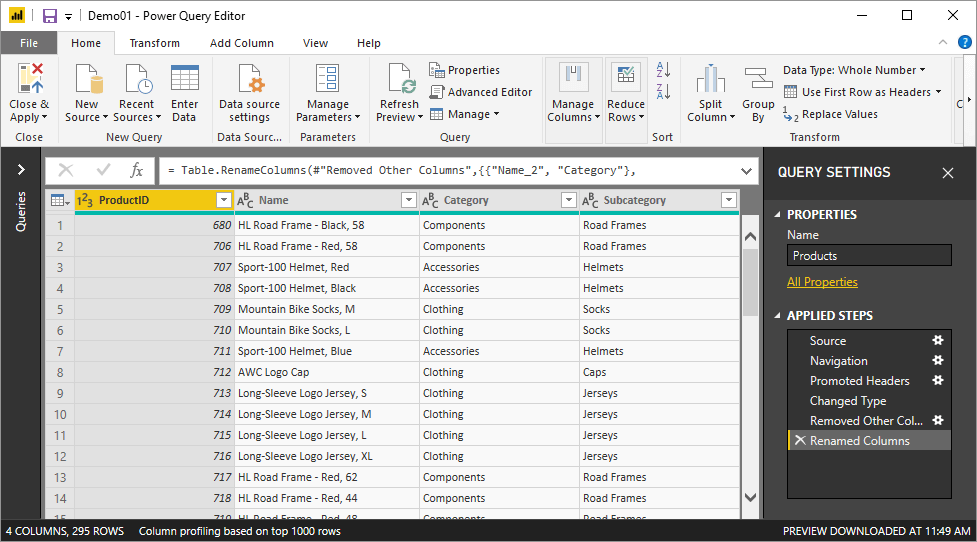Click the Reduce Rows icon
977x542 pixels.
pos(626,75)
